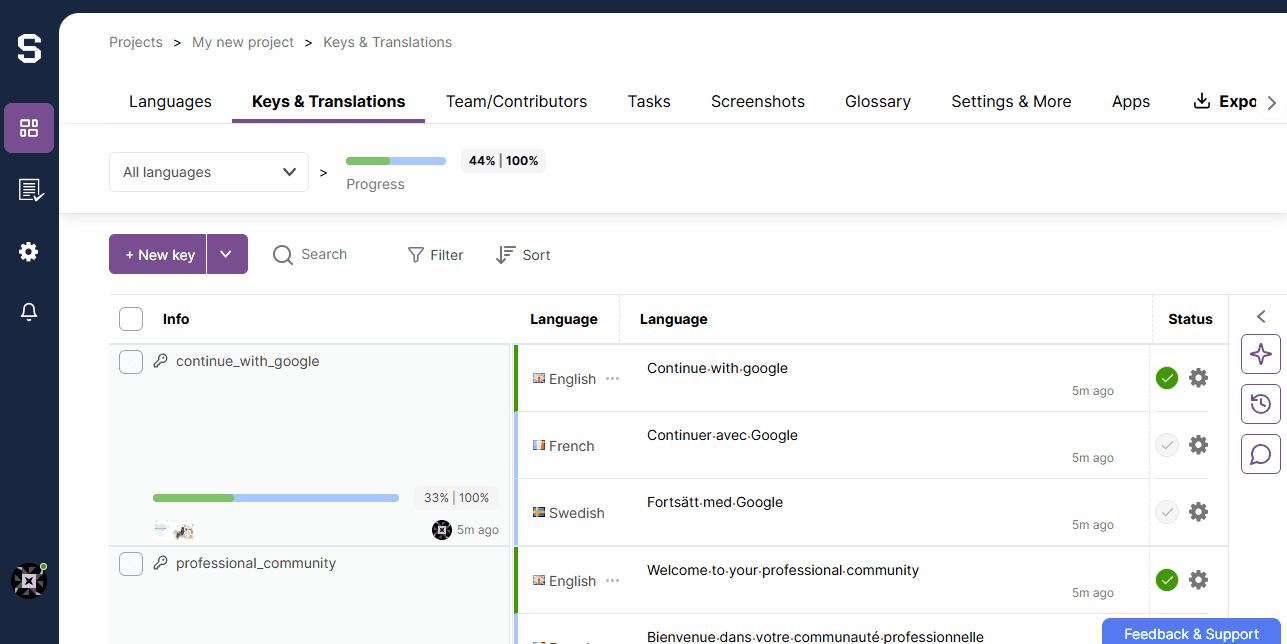
Task: Select the professional_community key checkbox
Action: pyautogui.click(x=131, y=564)
